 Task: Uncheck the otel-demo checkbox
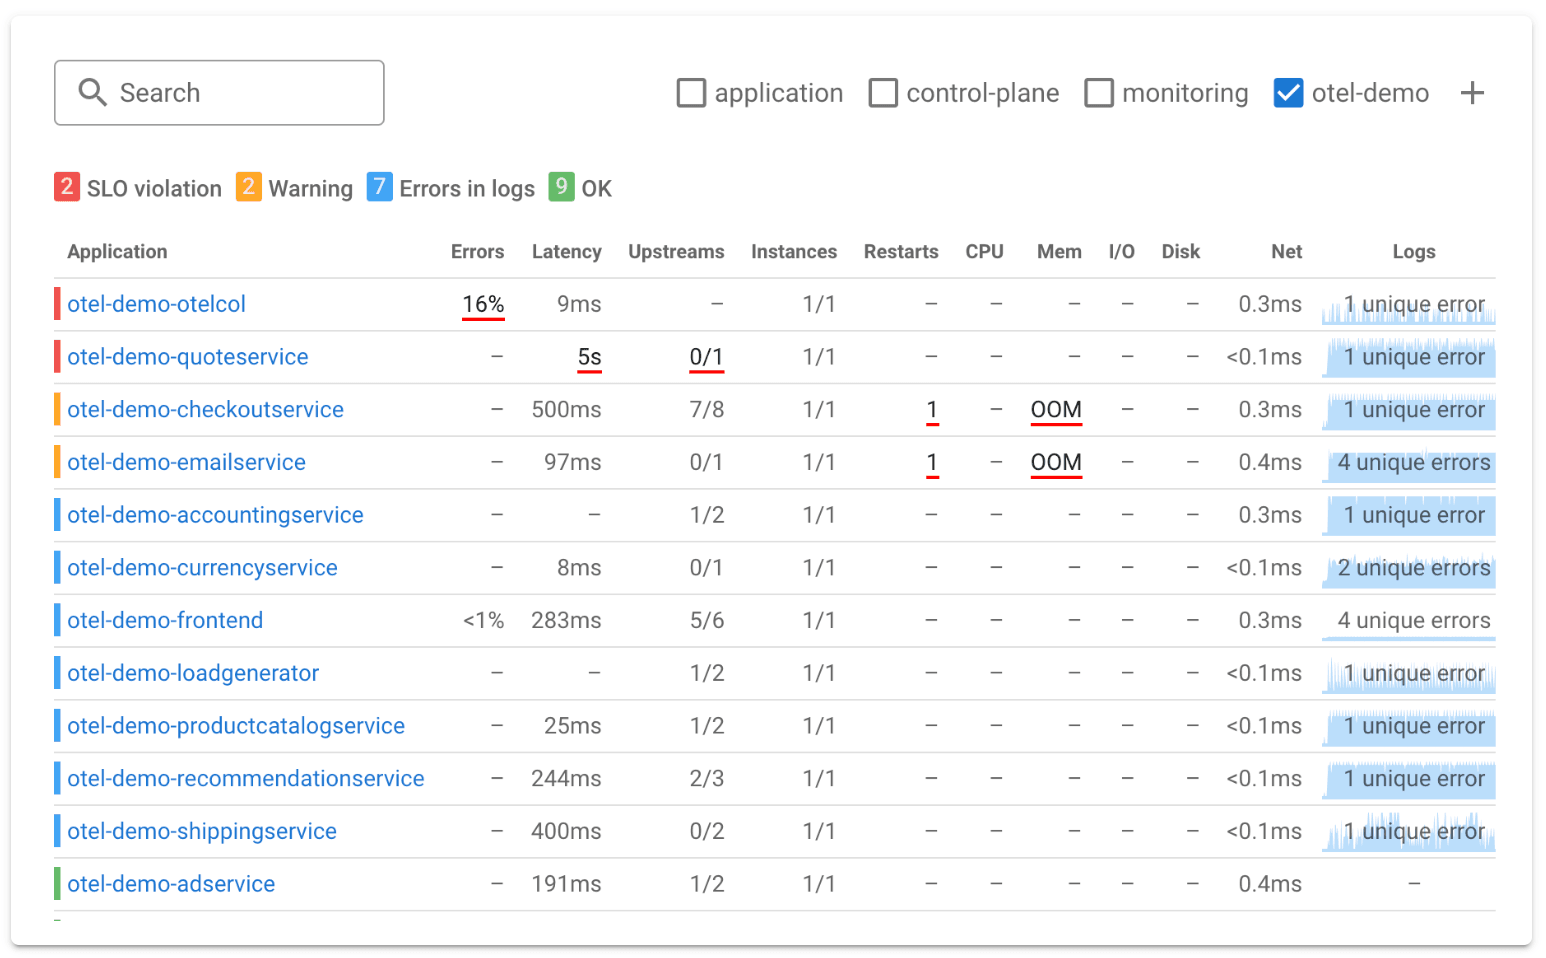1288,93
